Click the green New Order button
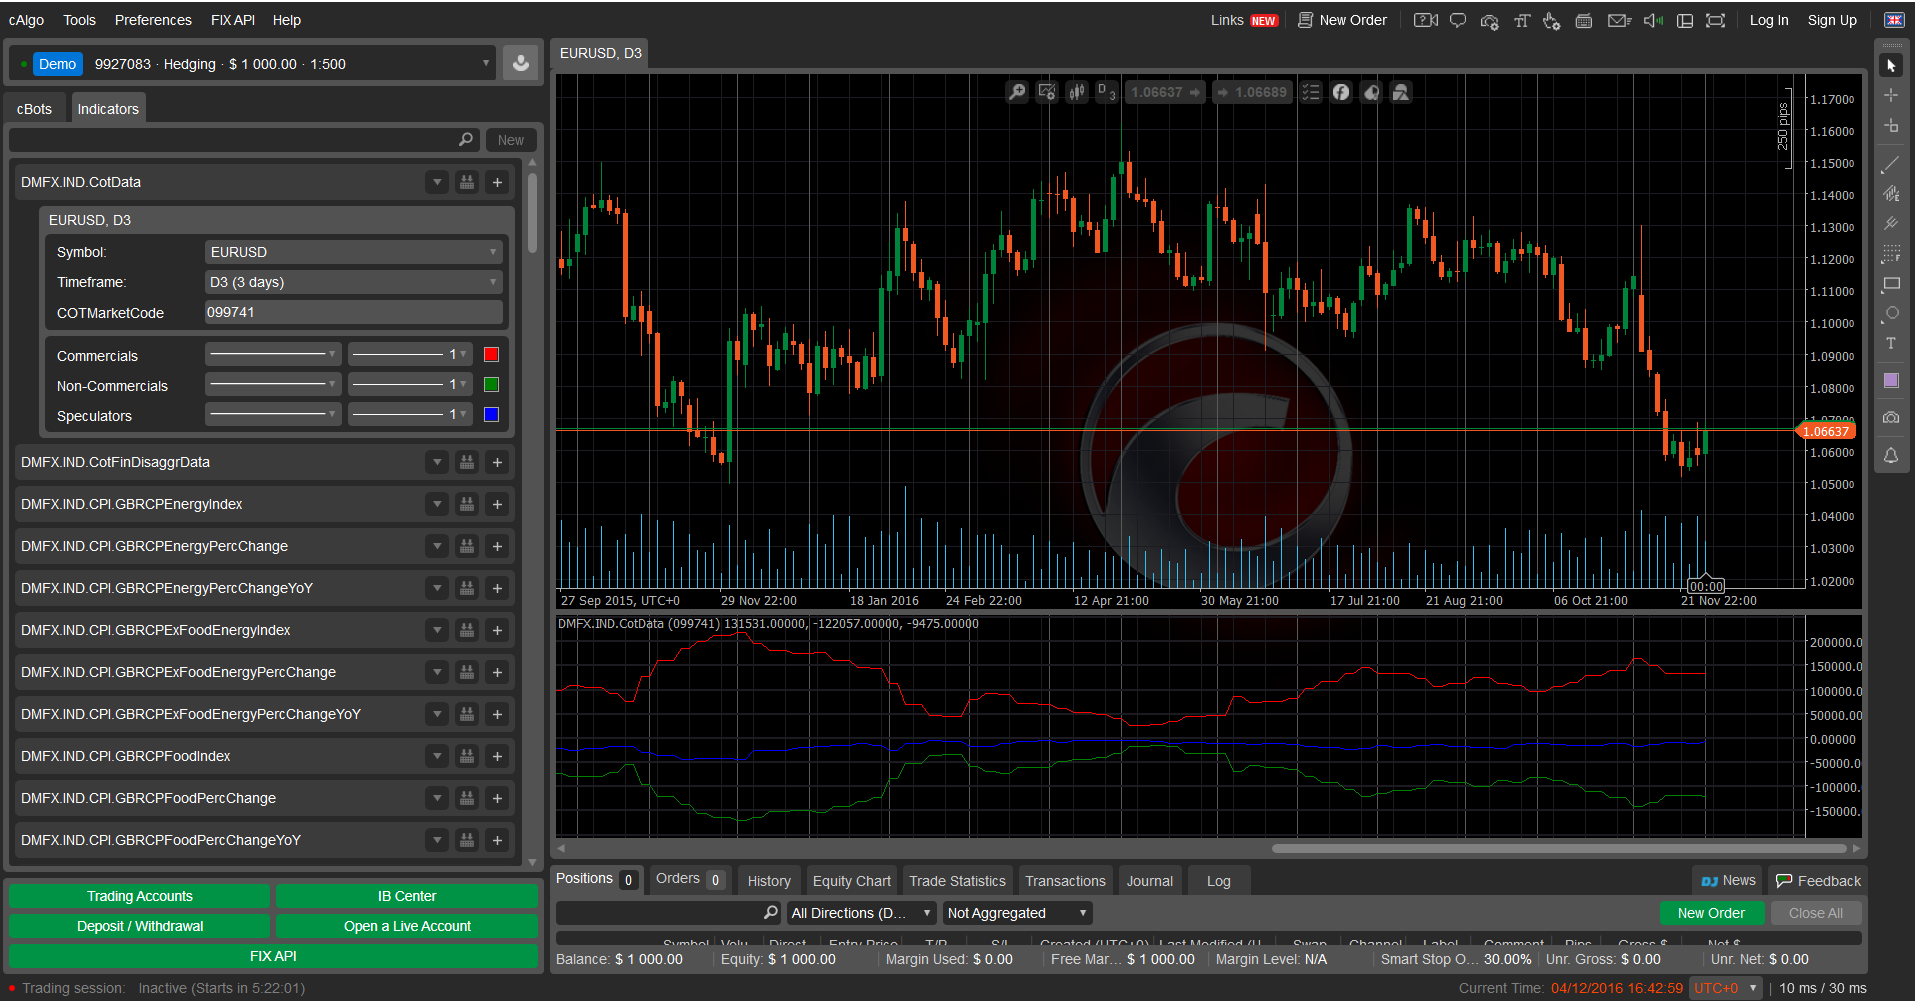The height and width of the screenshot is (1001, 1915). (x=1711, y=913)
